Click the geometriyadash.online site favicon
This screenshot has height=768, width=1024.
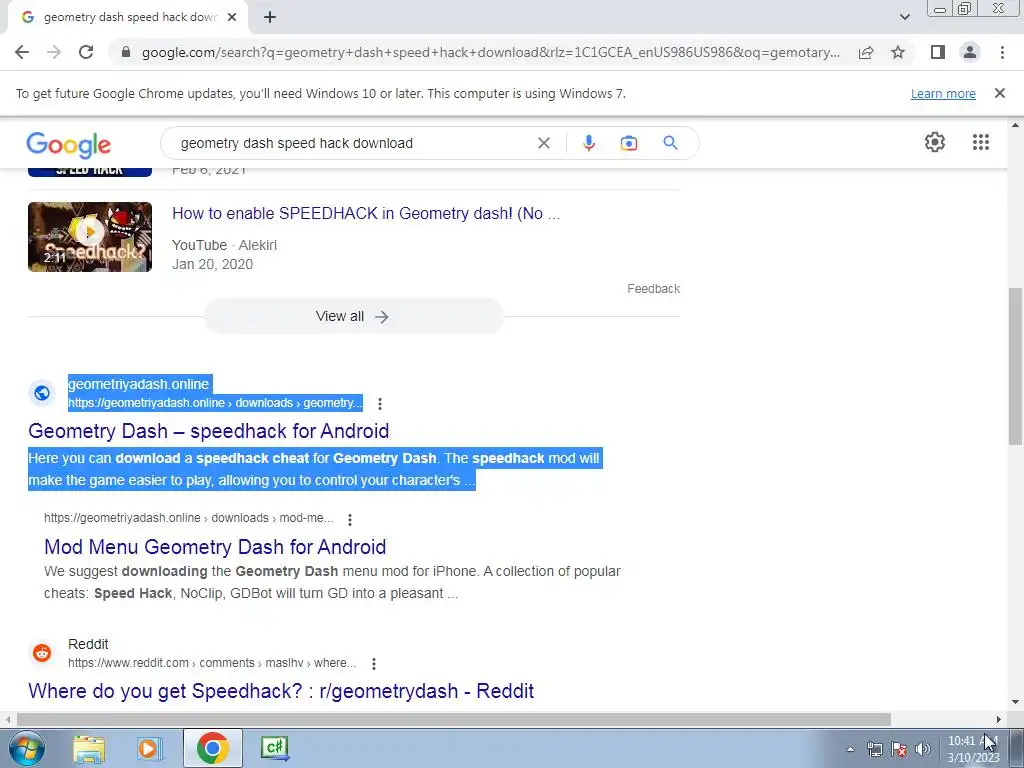(x=42, y=393)
